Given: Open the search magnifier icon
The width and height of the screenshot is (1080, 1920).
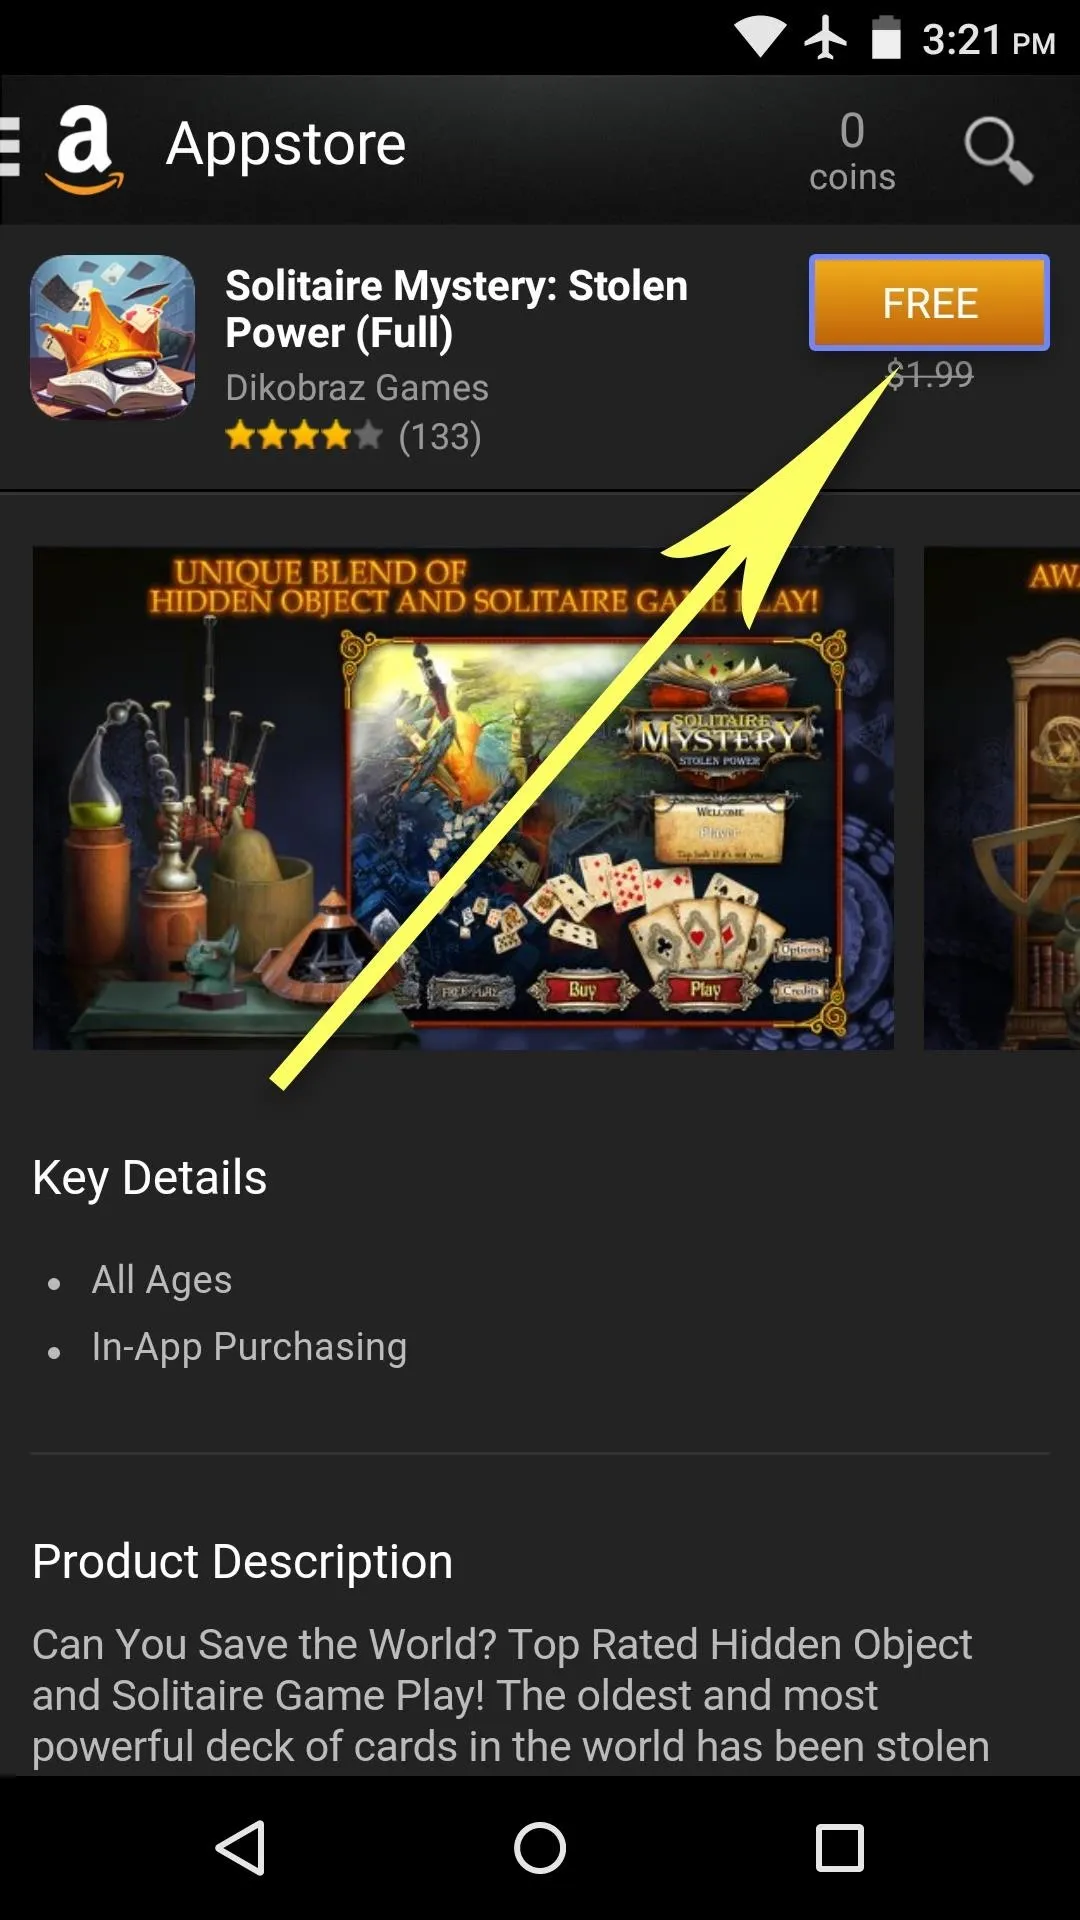Looking at the screenshot, I should click(x=997, y=150).
